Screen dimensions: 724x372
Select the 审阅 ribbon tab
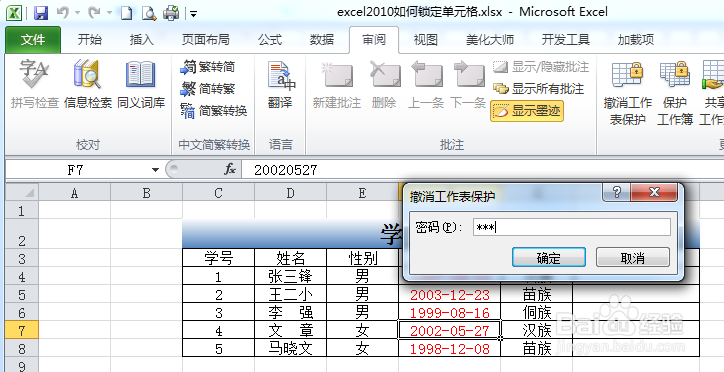tap(374, 40)
